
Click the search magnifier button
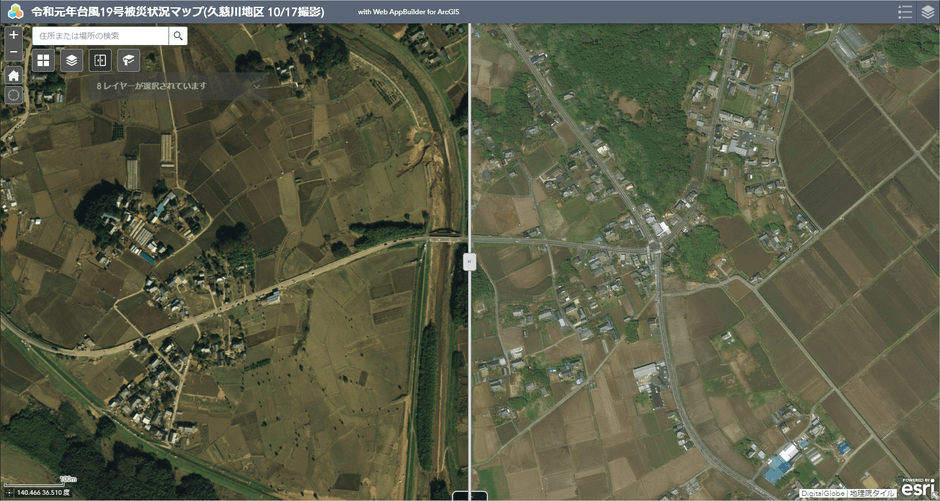[x=178, y=36]
